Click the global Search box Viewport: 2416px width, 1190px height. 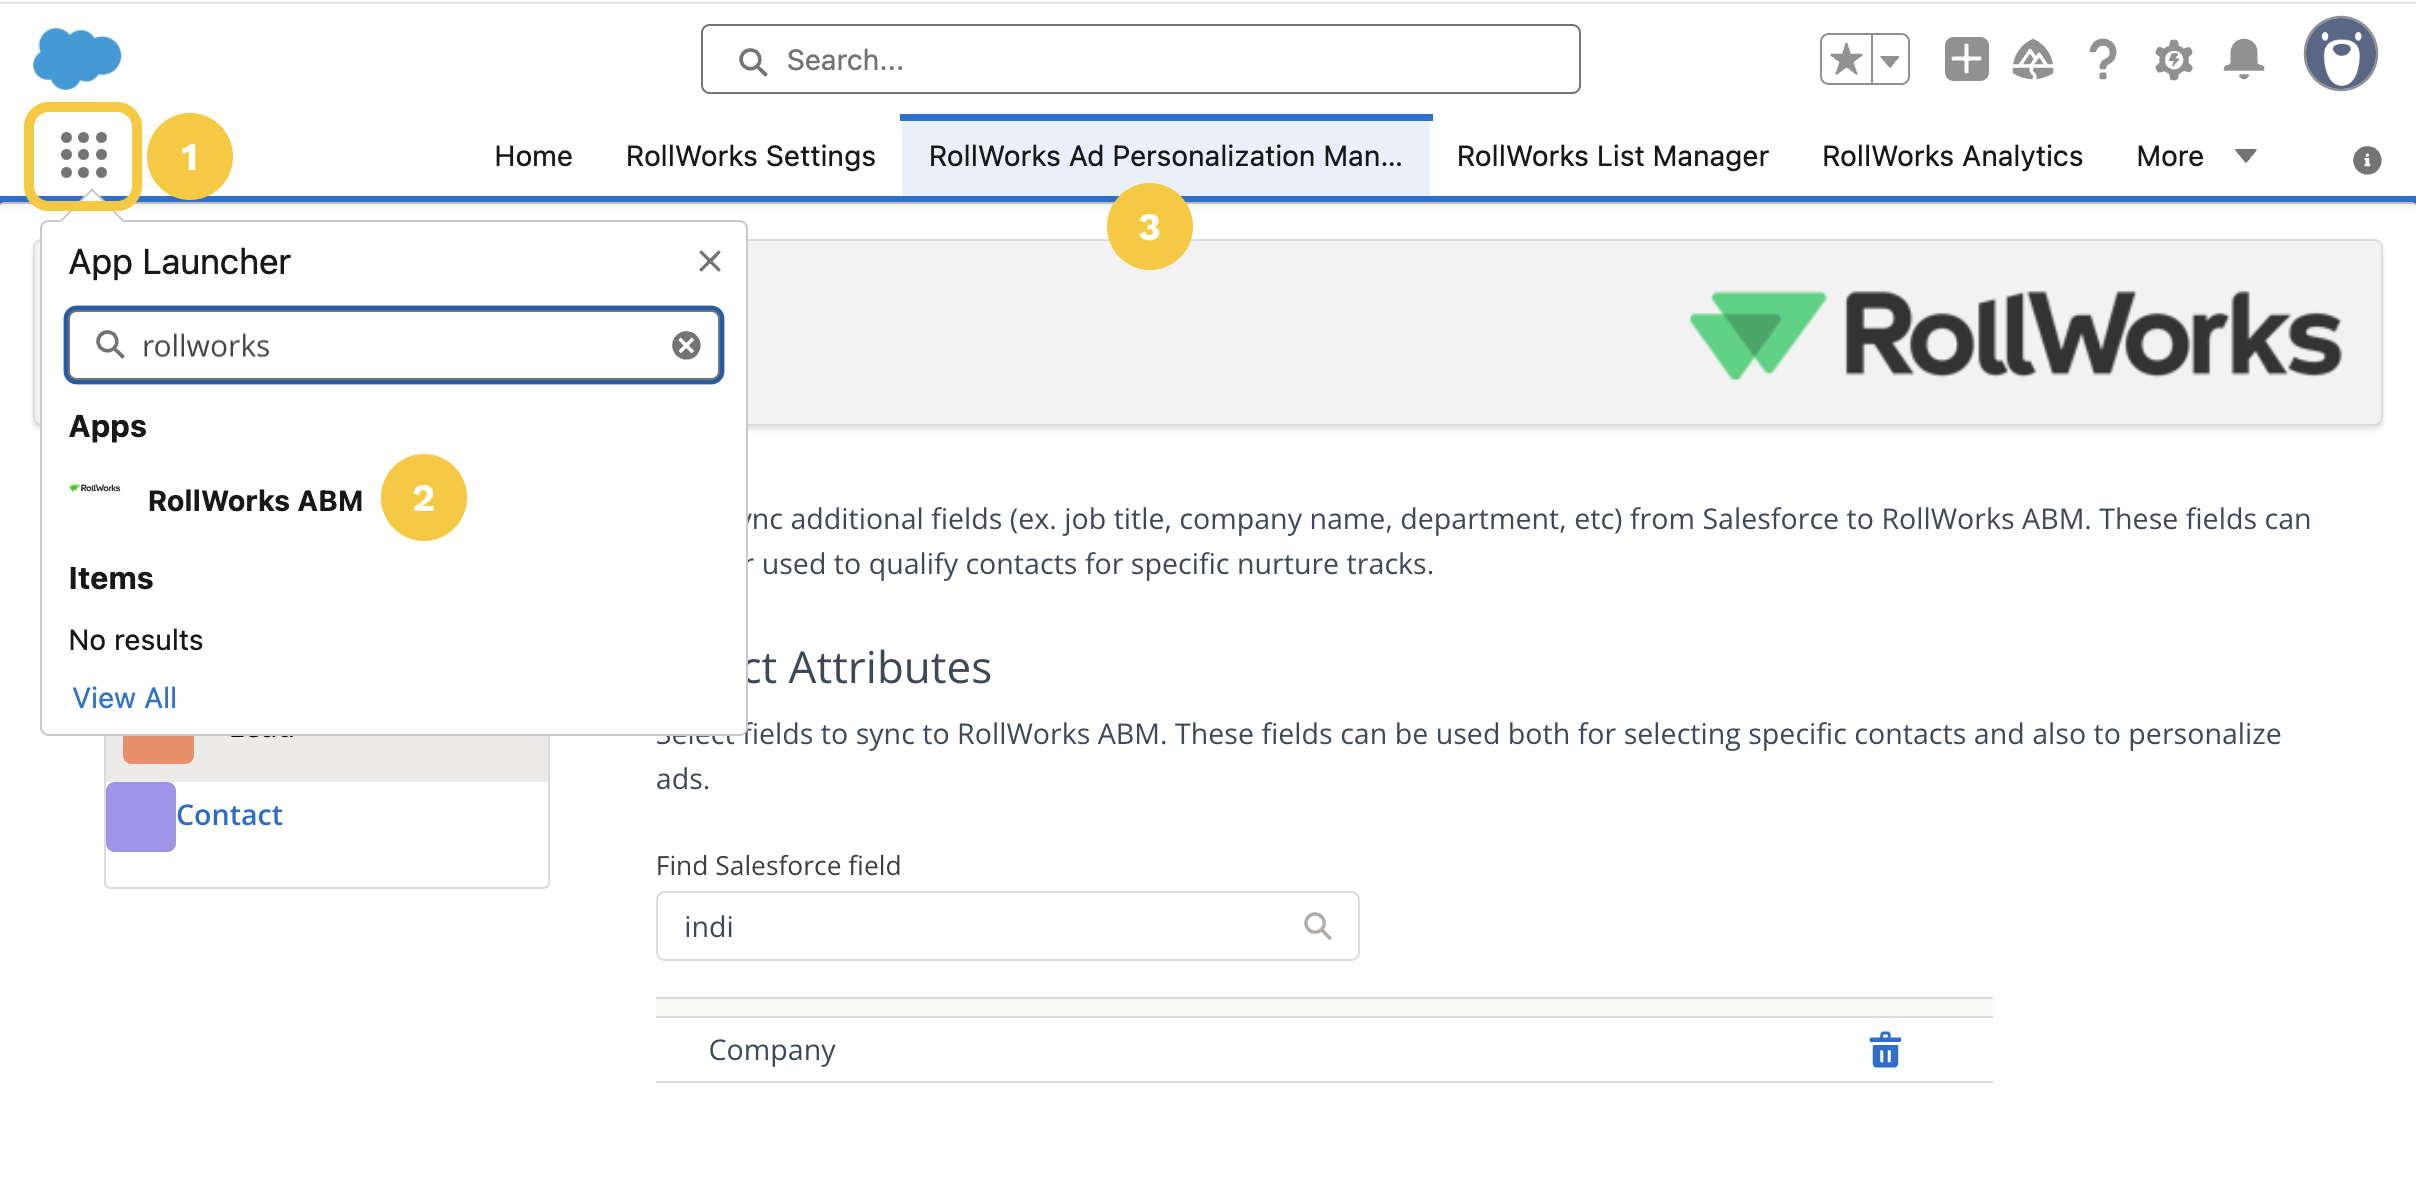[x=1140, y=60]
